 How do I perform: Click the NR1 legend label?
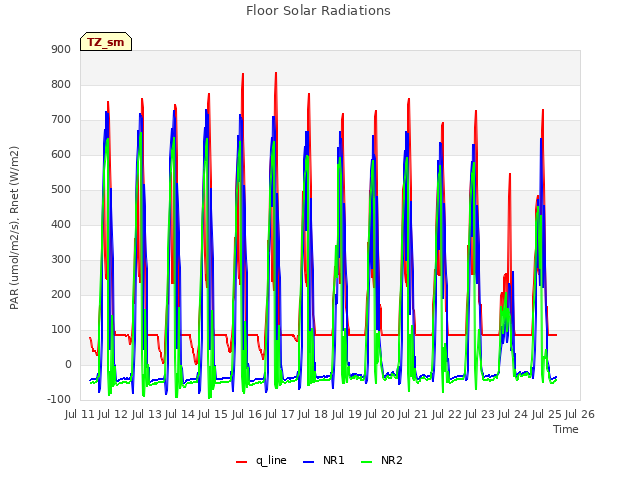click(x=333, y=460)
